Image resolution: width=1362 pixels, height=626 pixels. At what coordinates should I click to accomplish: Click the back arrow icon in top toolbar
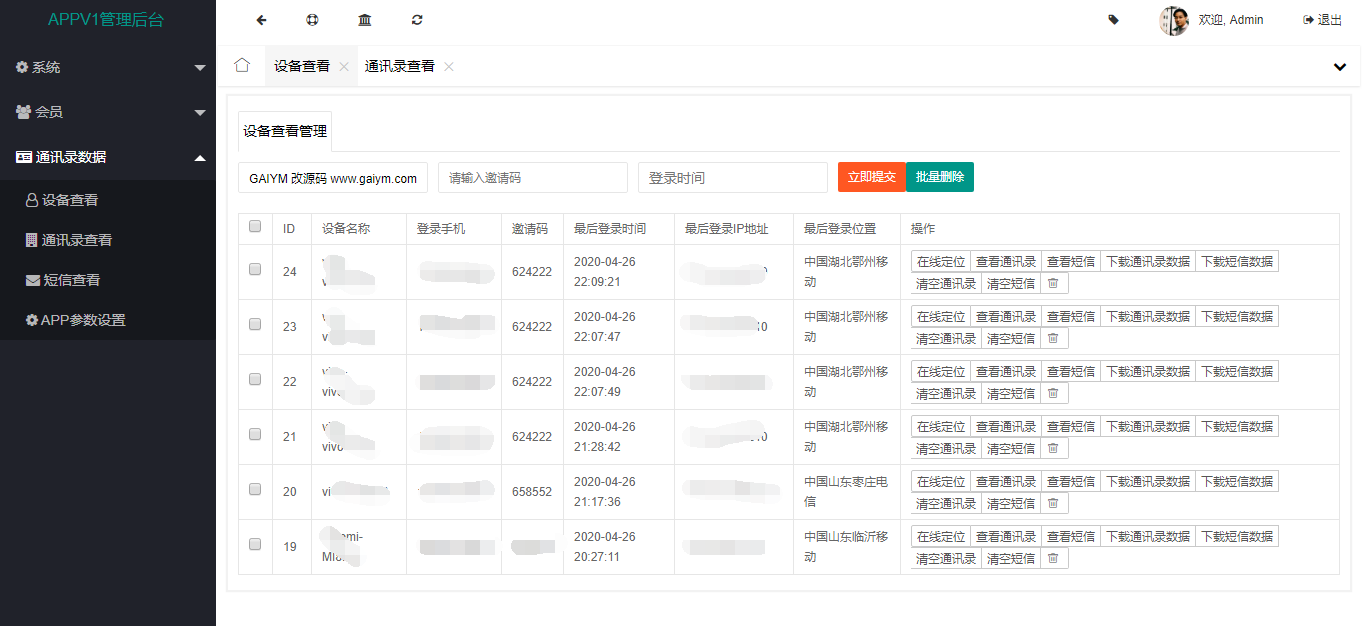pos(262,20)
